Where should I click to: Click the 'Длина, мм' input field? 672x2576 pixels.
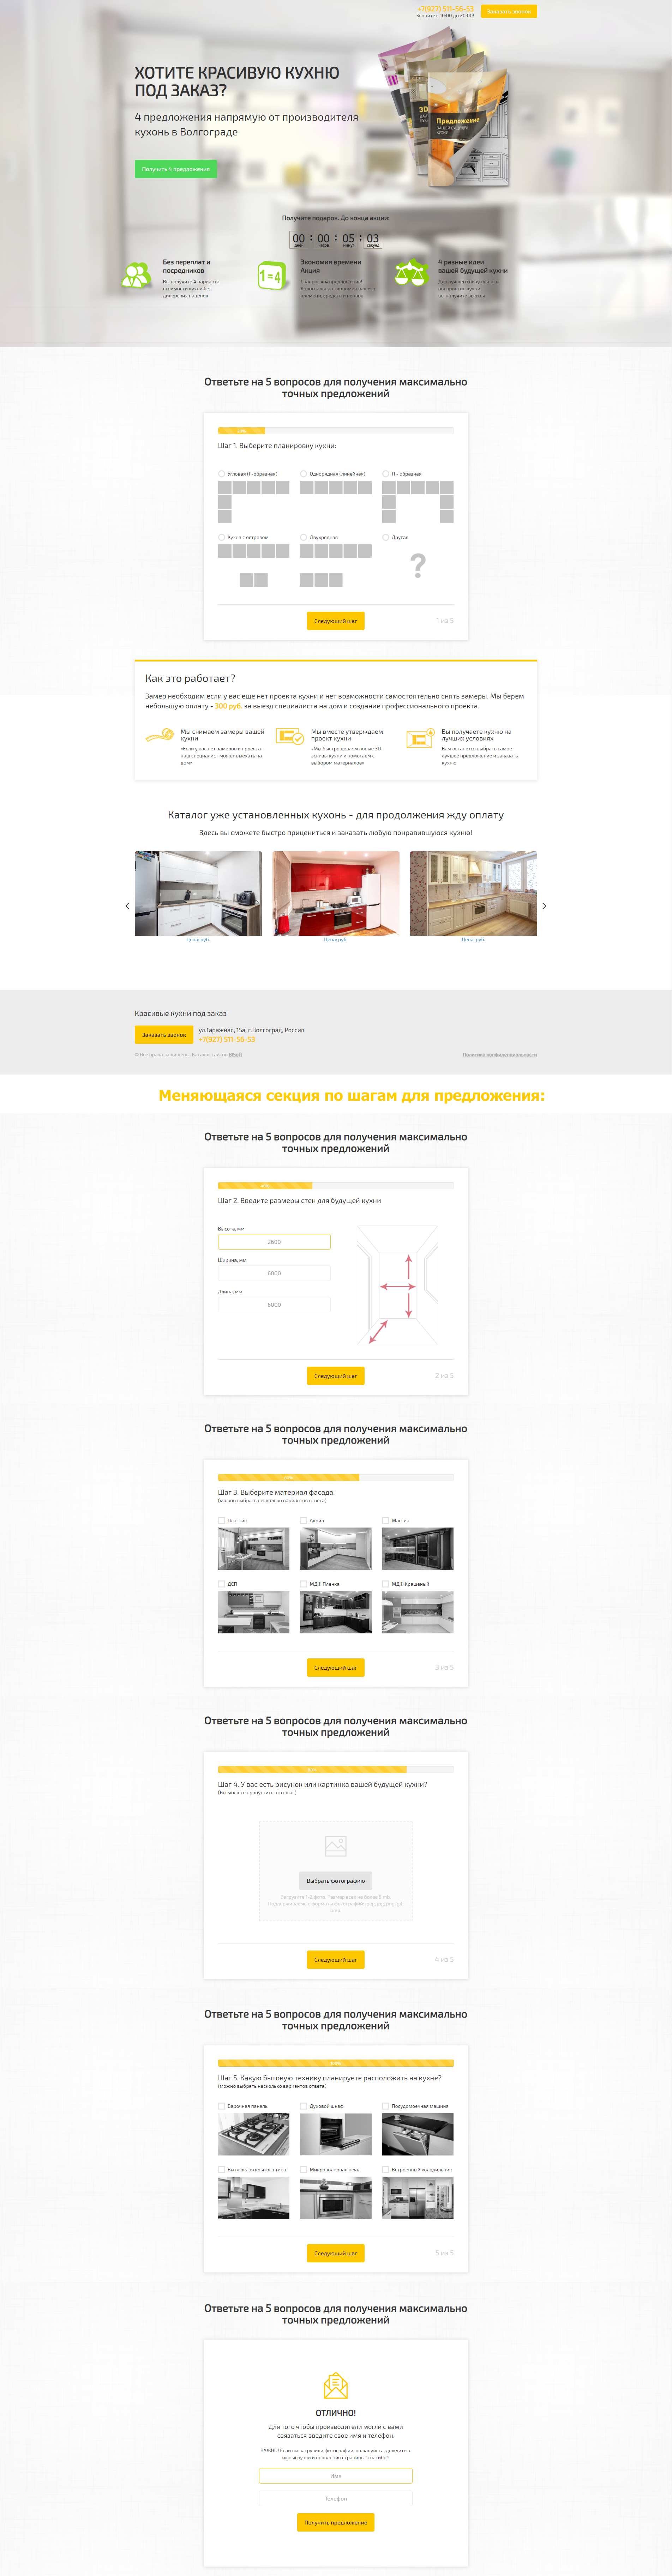click(274, 1305)
